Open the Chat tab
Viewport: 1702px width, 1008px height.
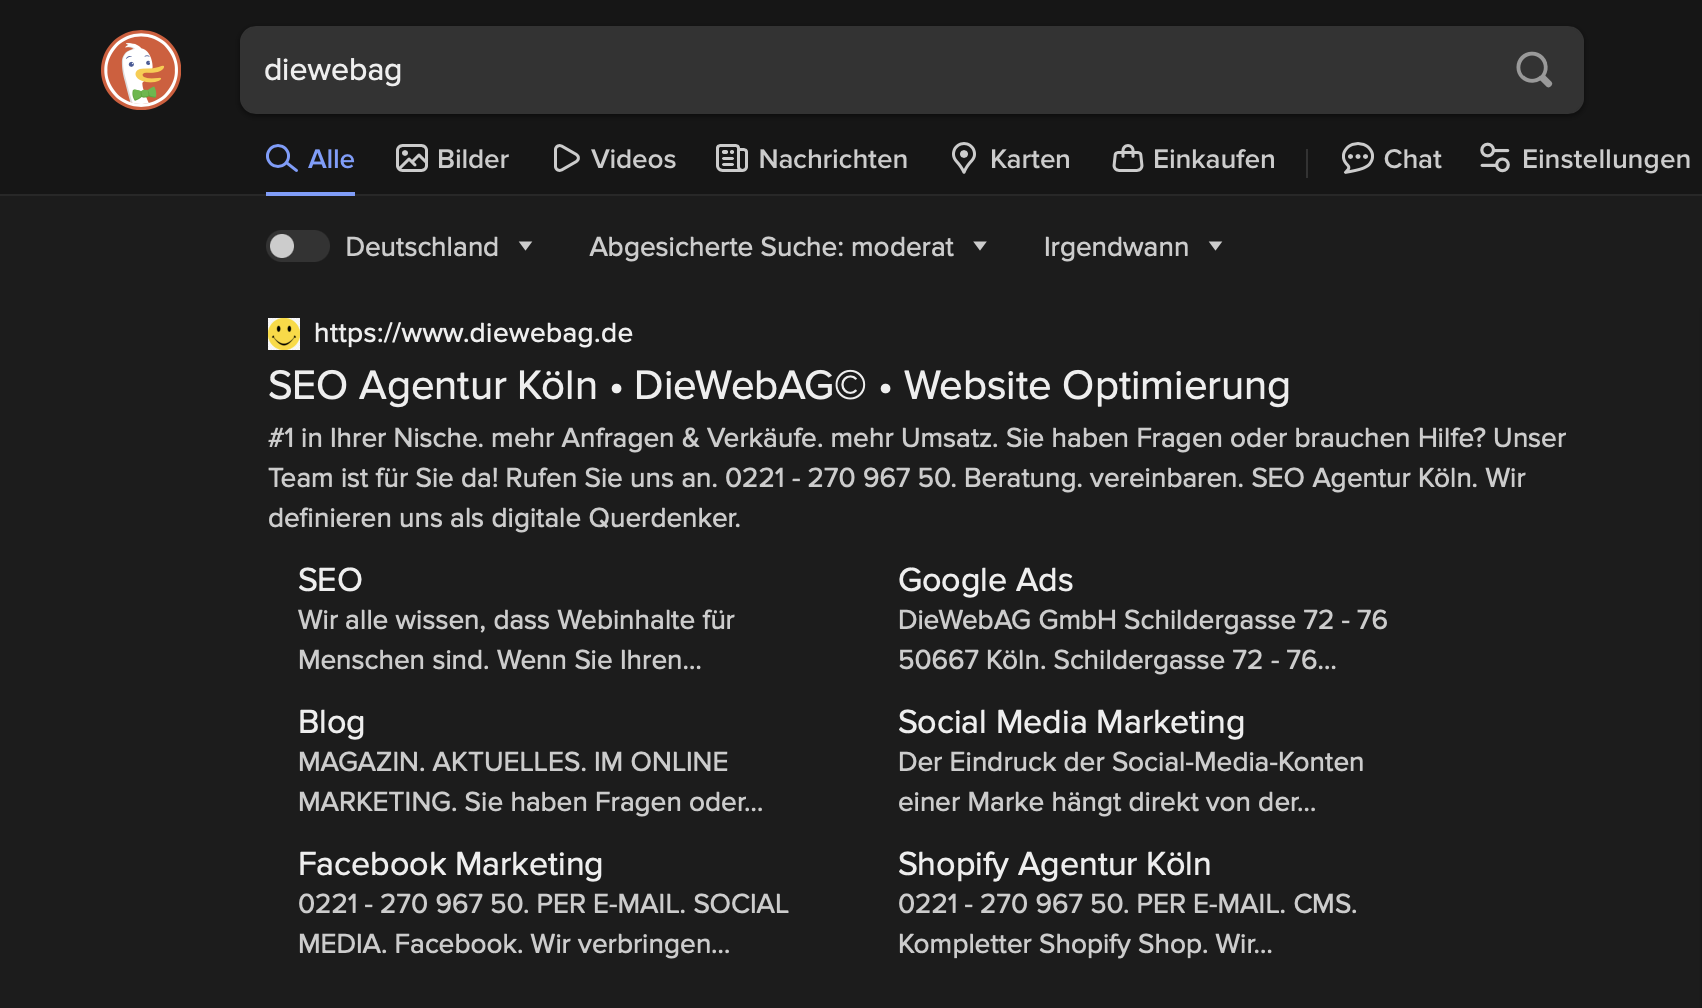[x=1391, y=159]
